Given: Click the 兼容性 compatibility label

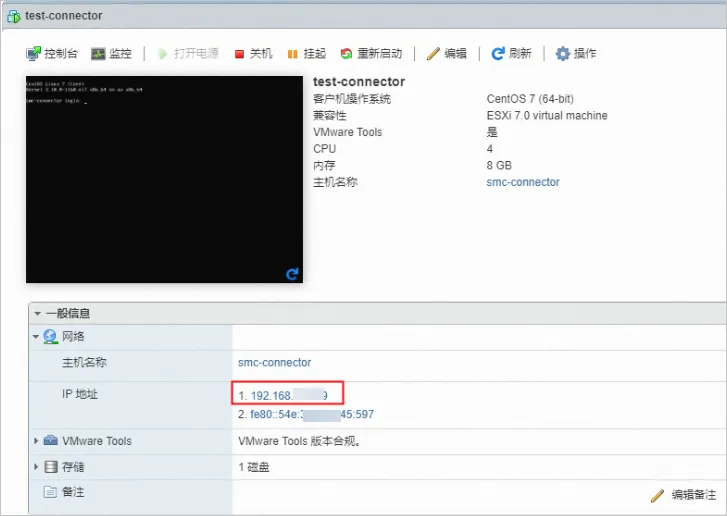Looking at the screenshot, I should (x=330, y=115).
